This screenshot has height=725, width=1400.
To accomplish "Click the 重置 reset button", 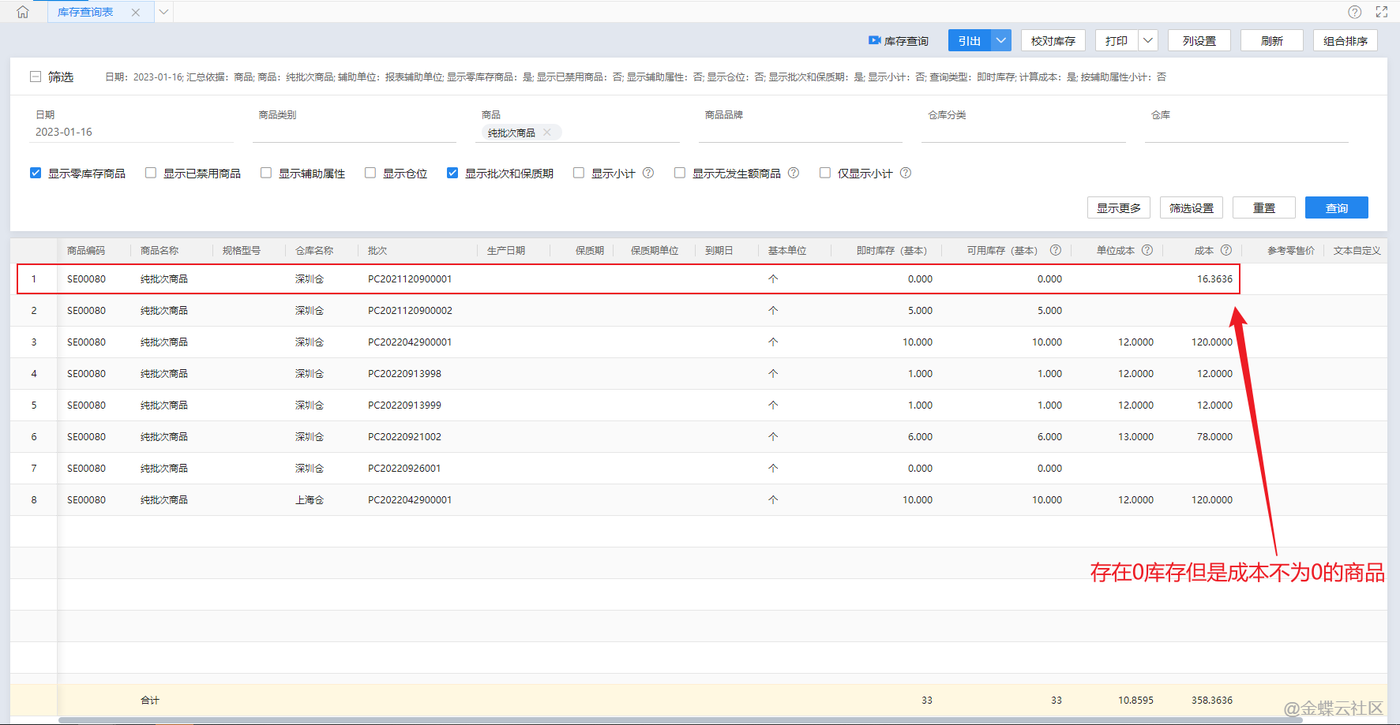I will pos(1264,208).
